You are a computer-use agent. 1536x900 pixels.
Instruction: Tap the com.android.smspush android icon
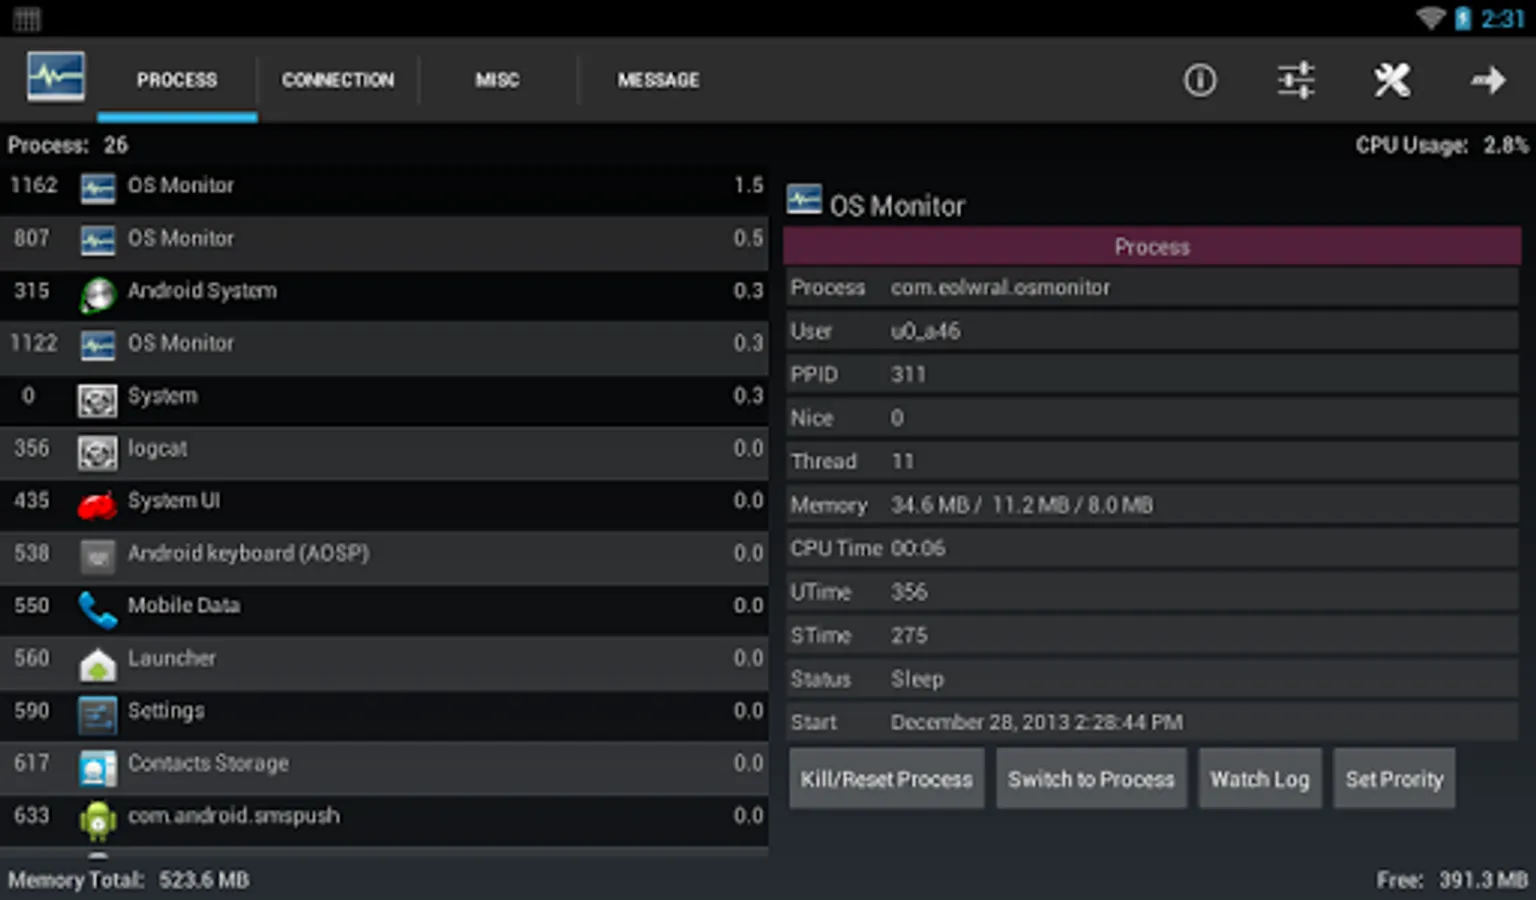(98, 820)
